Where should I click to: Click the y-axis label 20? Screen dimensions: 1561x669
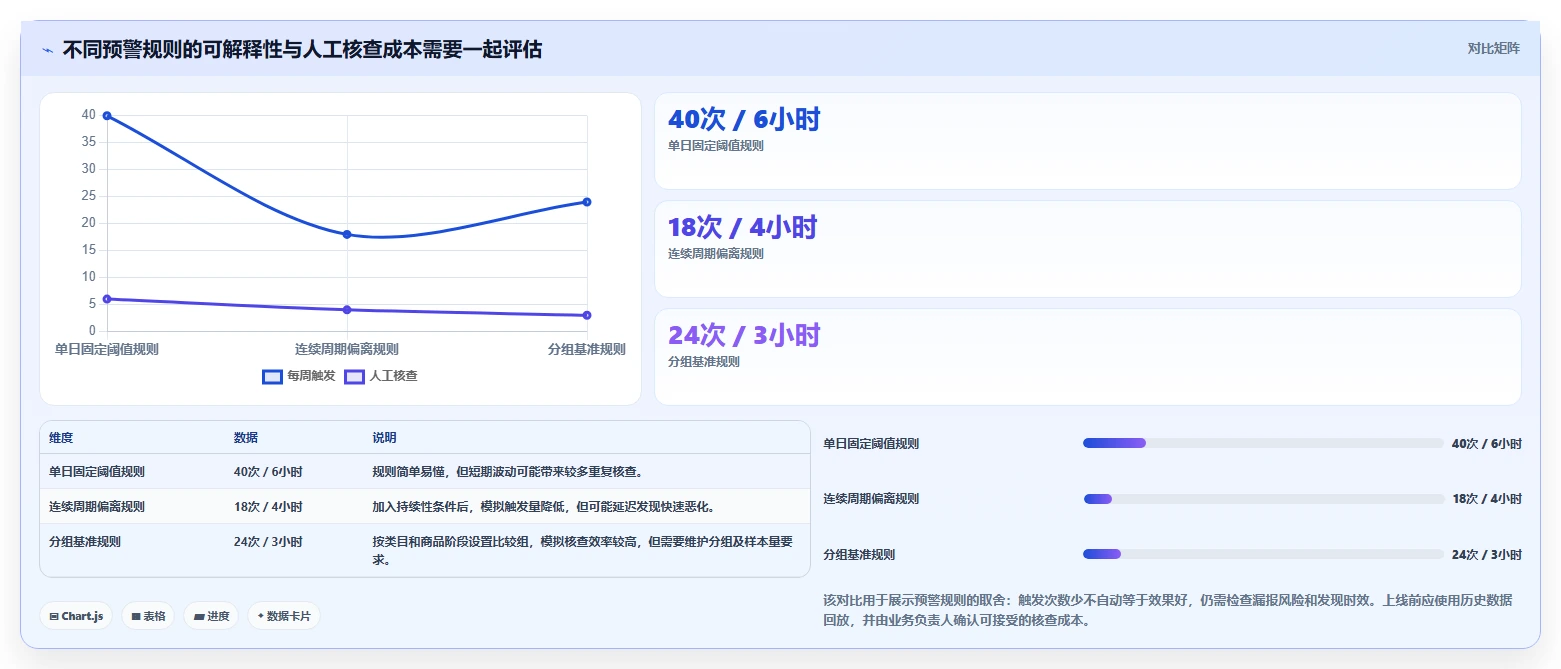89,223
